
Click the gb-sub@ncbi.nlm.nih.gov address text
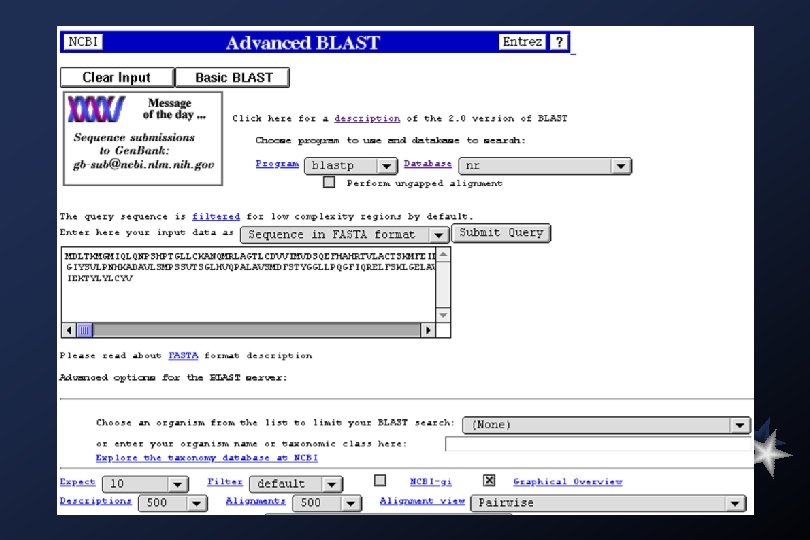tap(143, 165)
